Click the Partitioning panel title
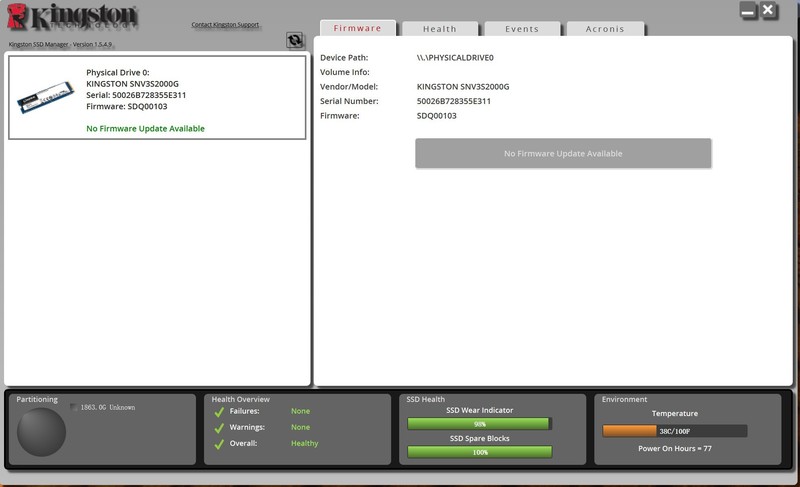Screen dimensions: 800x487 [37, 399]
